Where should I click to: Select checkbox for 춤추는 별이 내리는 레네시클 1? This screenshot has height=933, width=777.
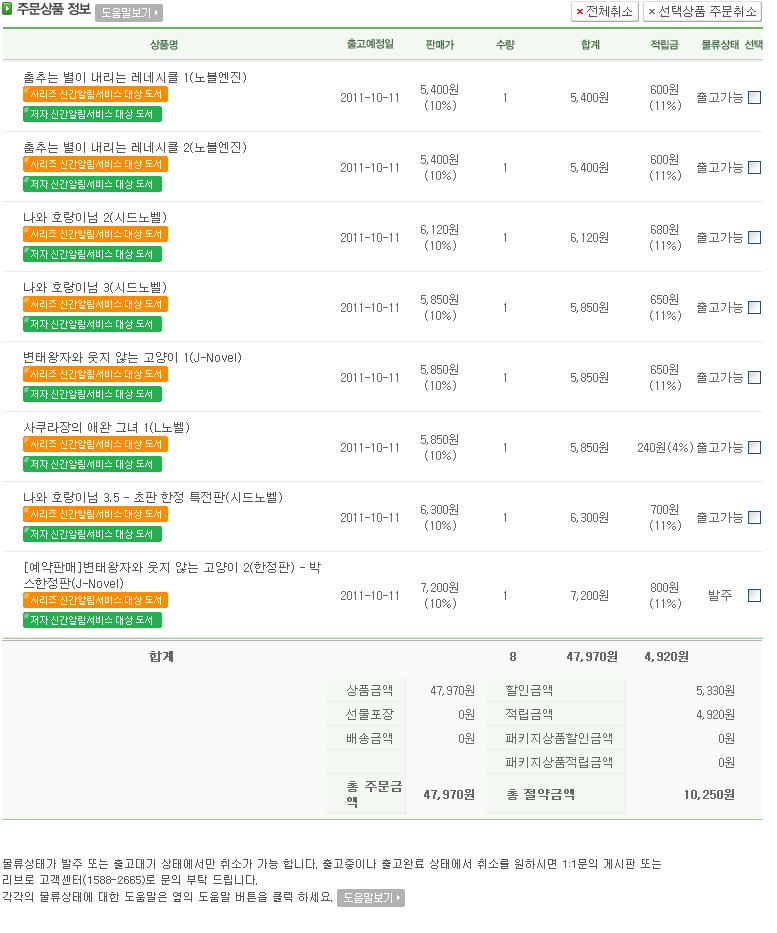pyautogui.click(x=755, y=98)
